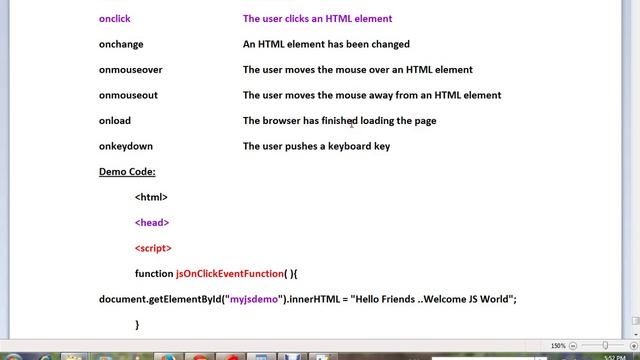Click "The browser has finished loading the page"
640x360 pixels.
click(340, 121)
